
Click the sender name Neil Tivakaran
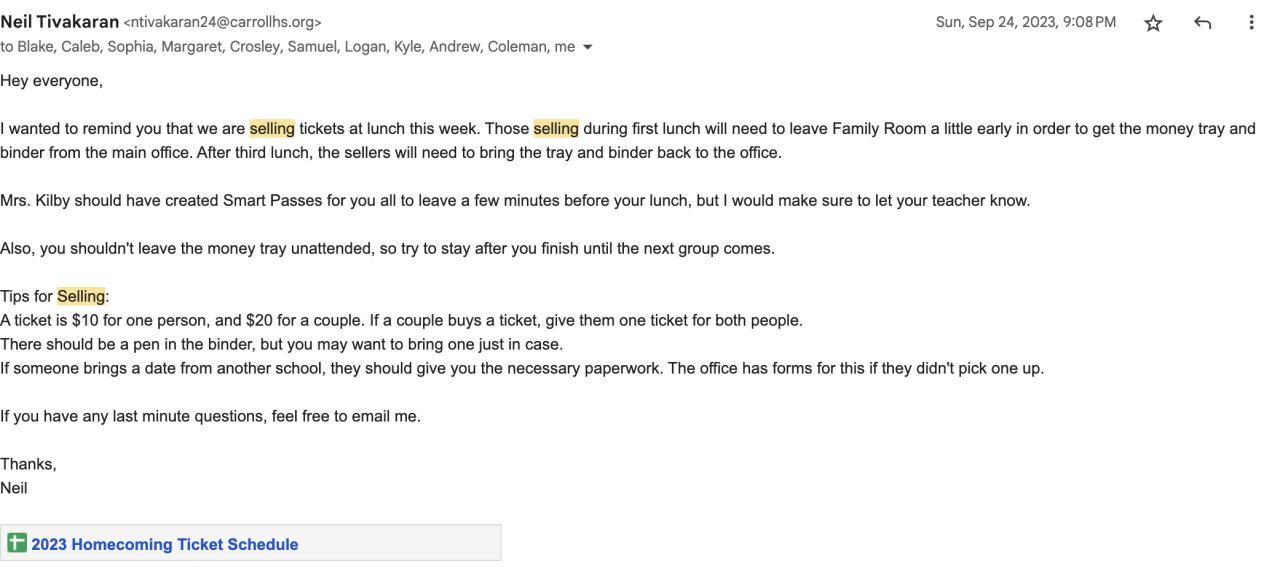tap(59, 21)
